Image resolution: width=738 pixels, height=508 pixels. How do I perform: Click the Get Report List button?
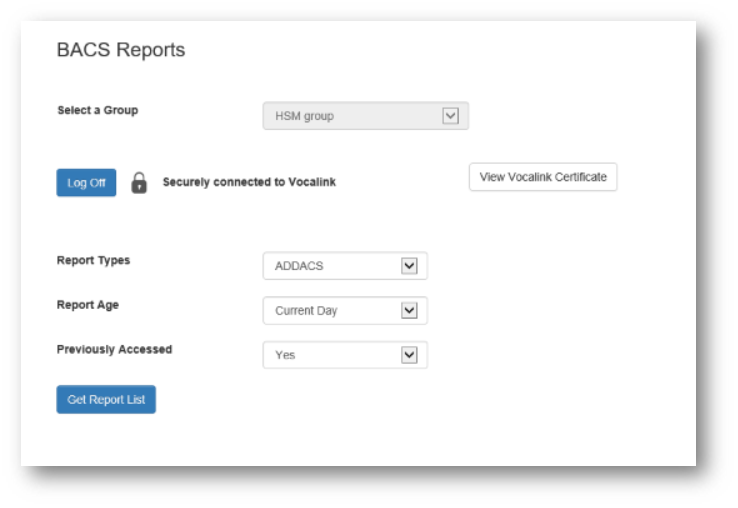coord(106,400)
